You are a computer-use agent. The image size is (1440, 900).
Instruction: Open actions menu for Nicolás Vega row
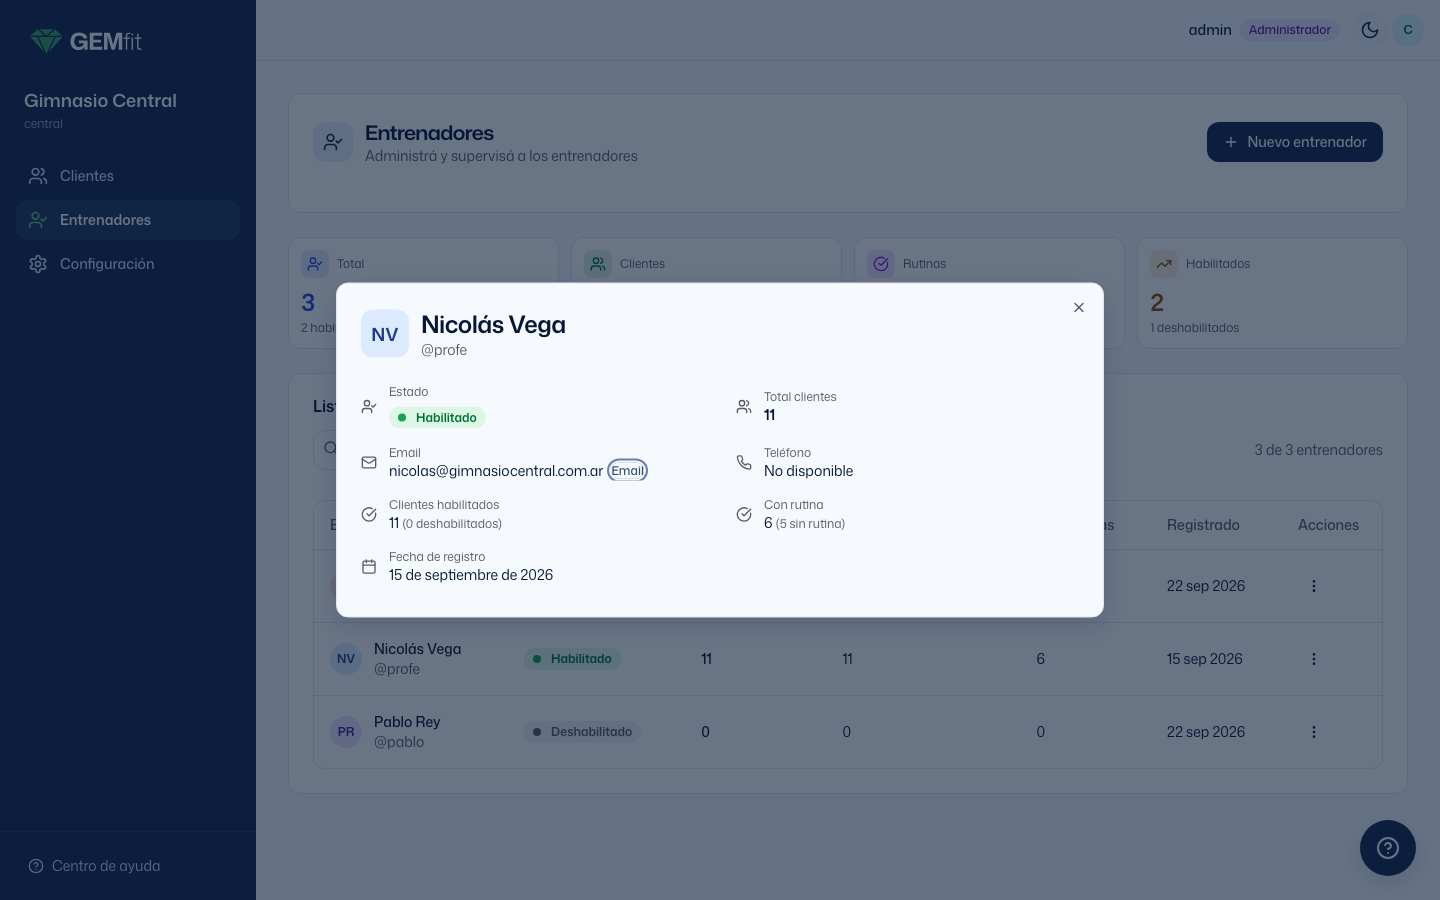click(1314, 659)
